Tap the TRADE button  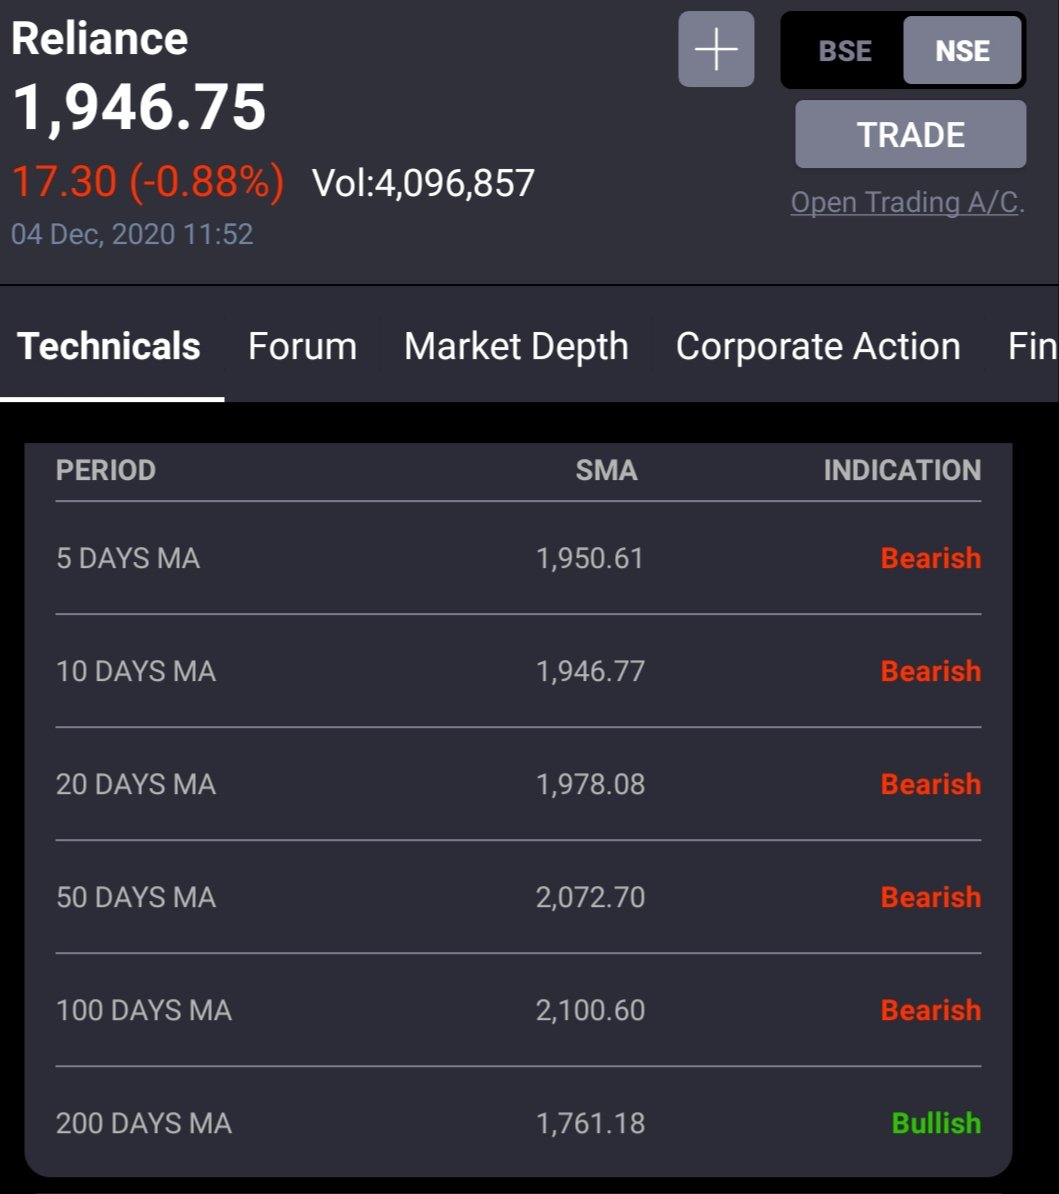[x=911, y=135]
